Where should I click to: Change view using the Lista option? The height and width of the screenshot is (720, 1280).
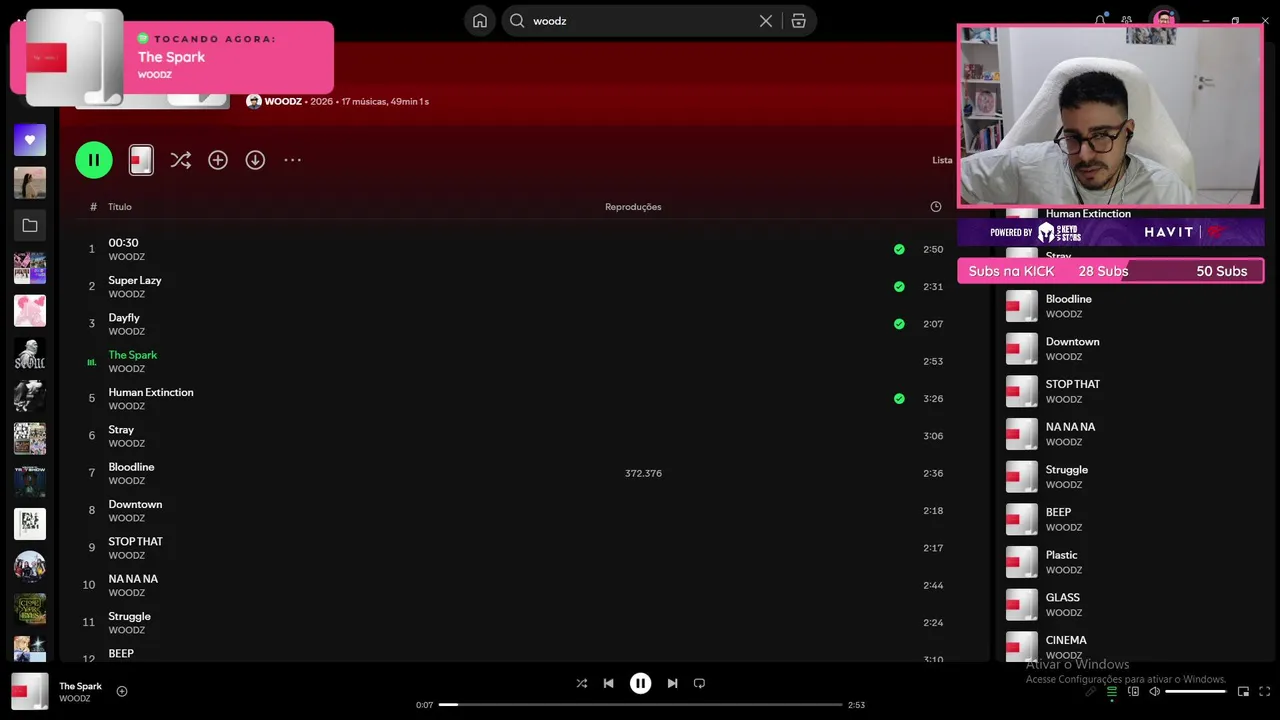(942, 160)
